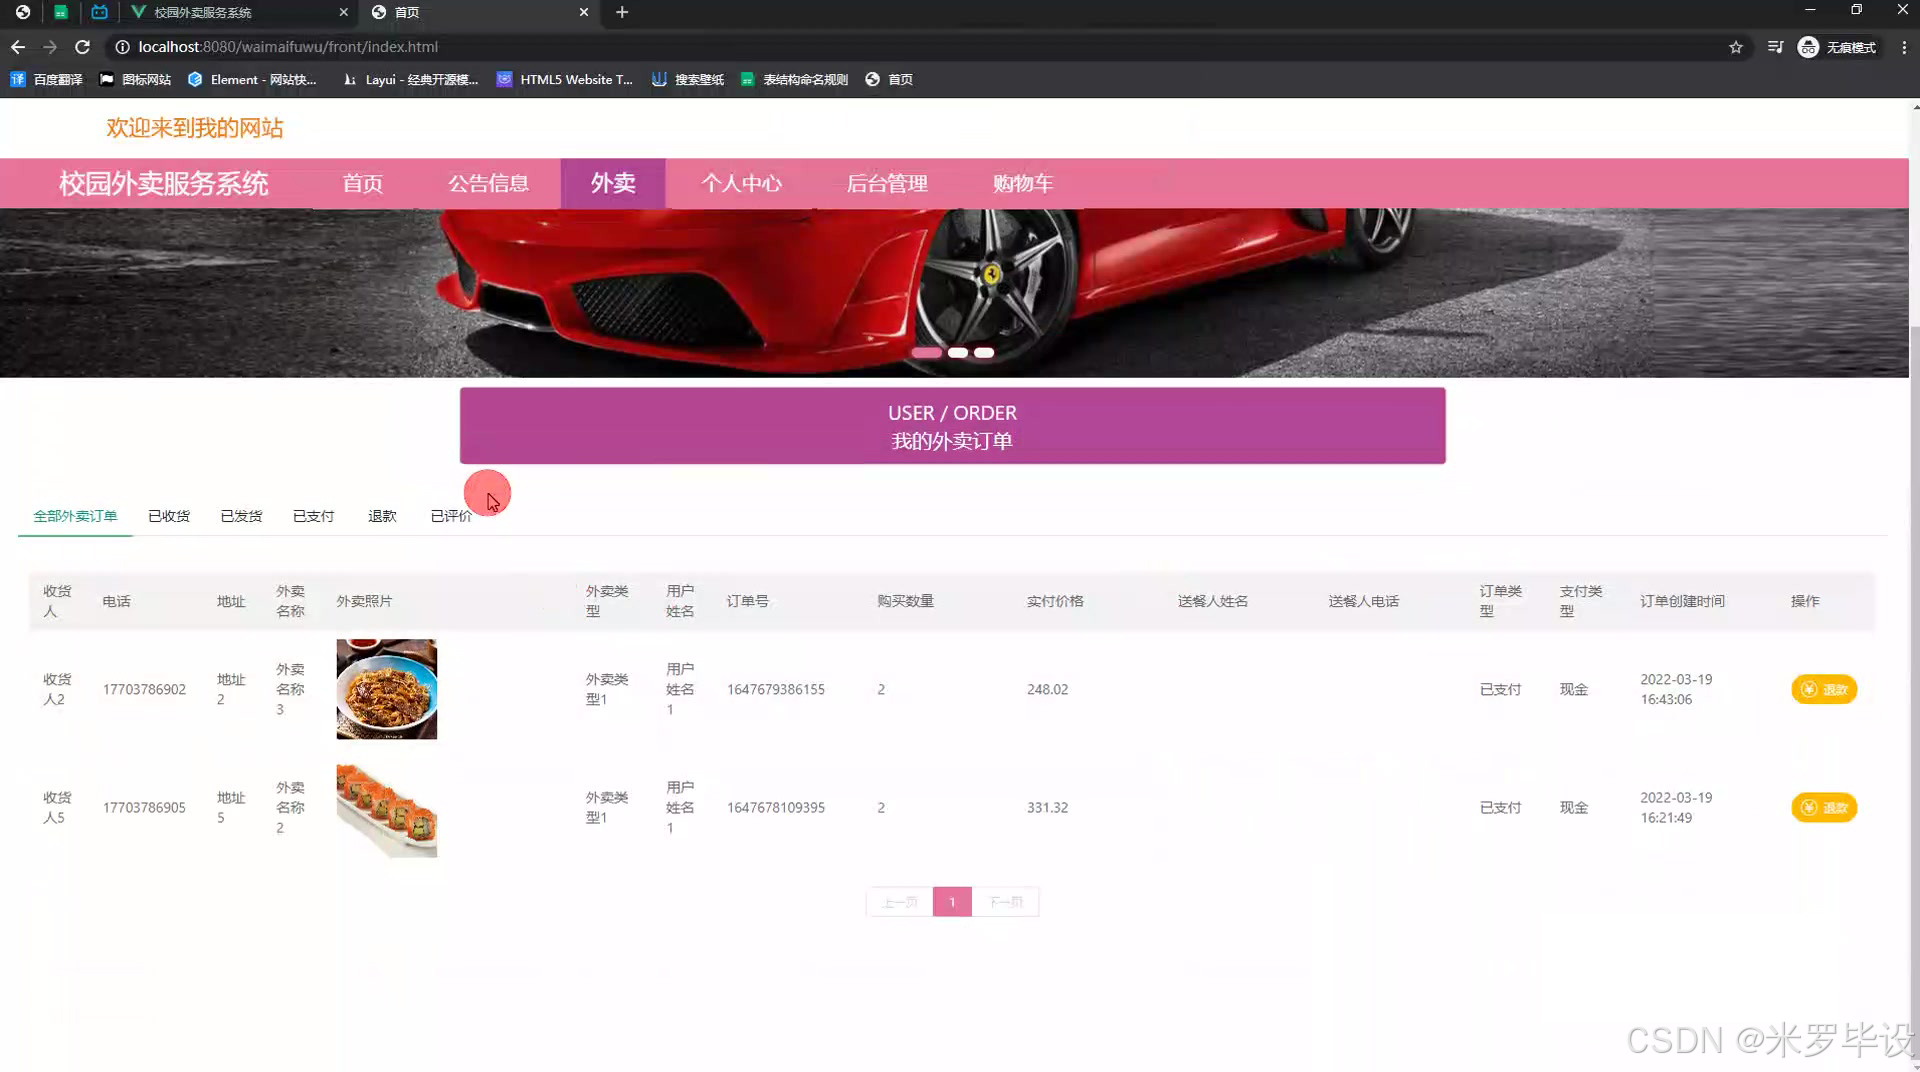
Task: Open the Chrome three-dot menu
Action: [x=1903, y=47]
